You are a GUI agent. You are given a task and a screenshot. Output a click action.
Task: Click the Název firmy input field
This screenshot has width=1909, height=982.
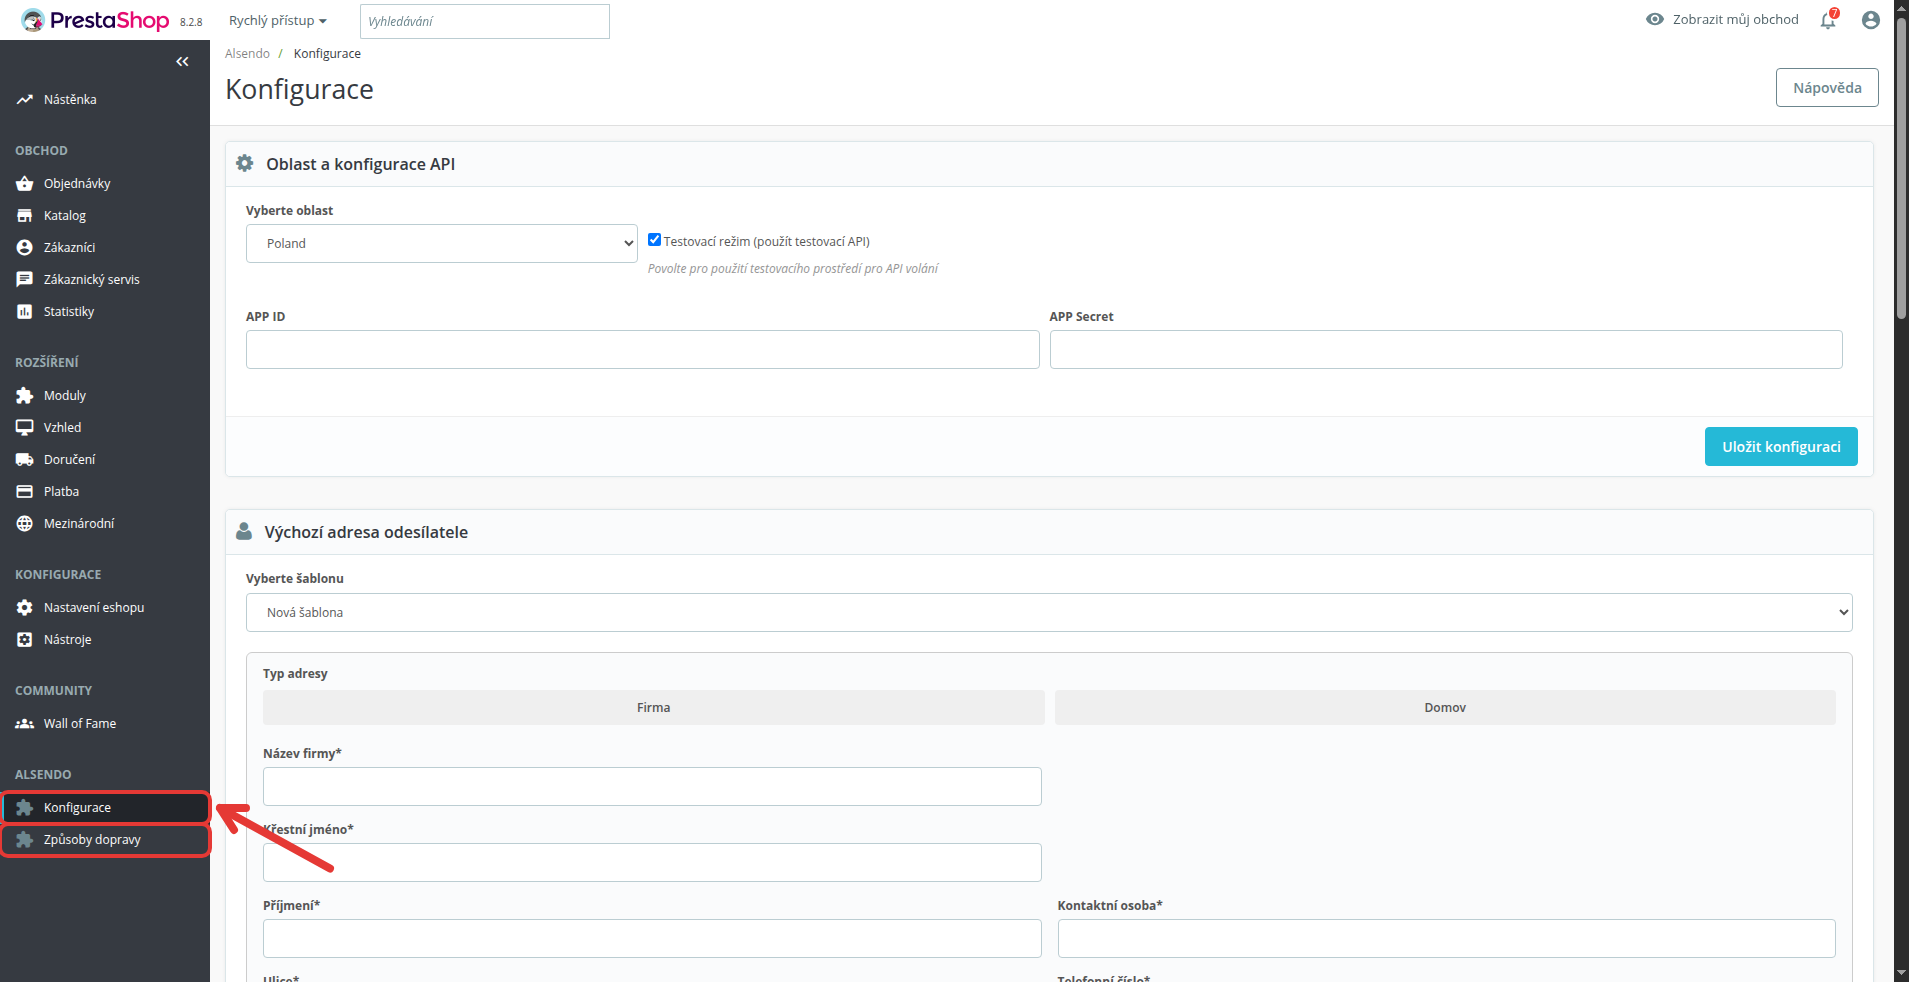pos(652,787)
